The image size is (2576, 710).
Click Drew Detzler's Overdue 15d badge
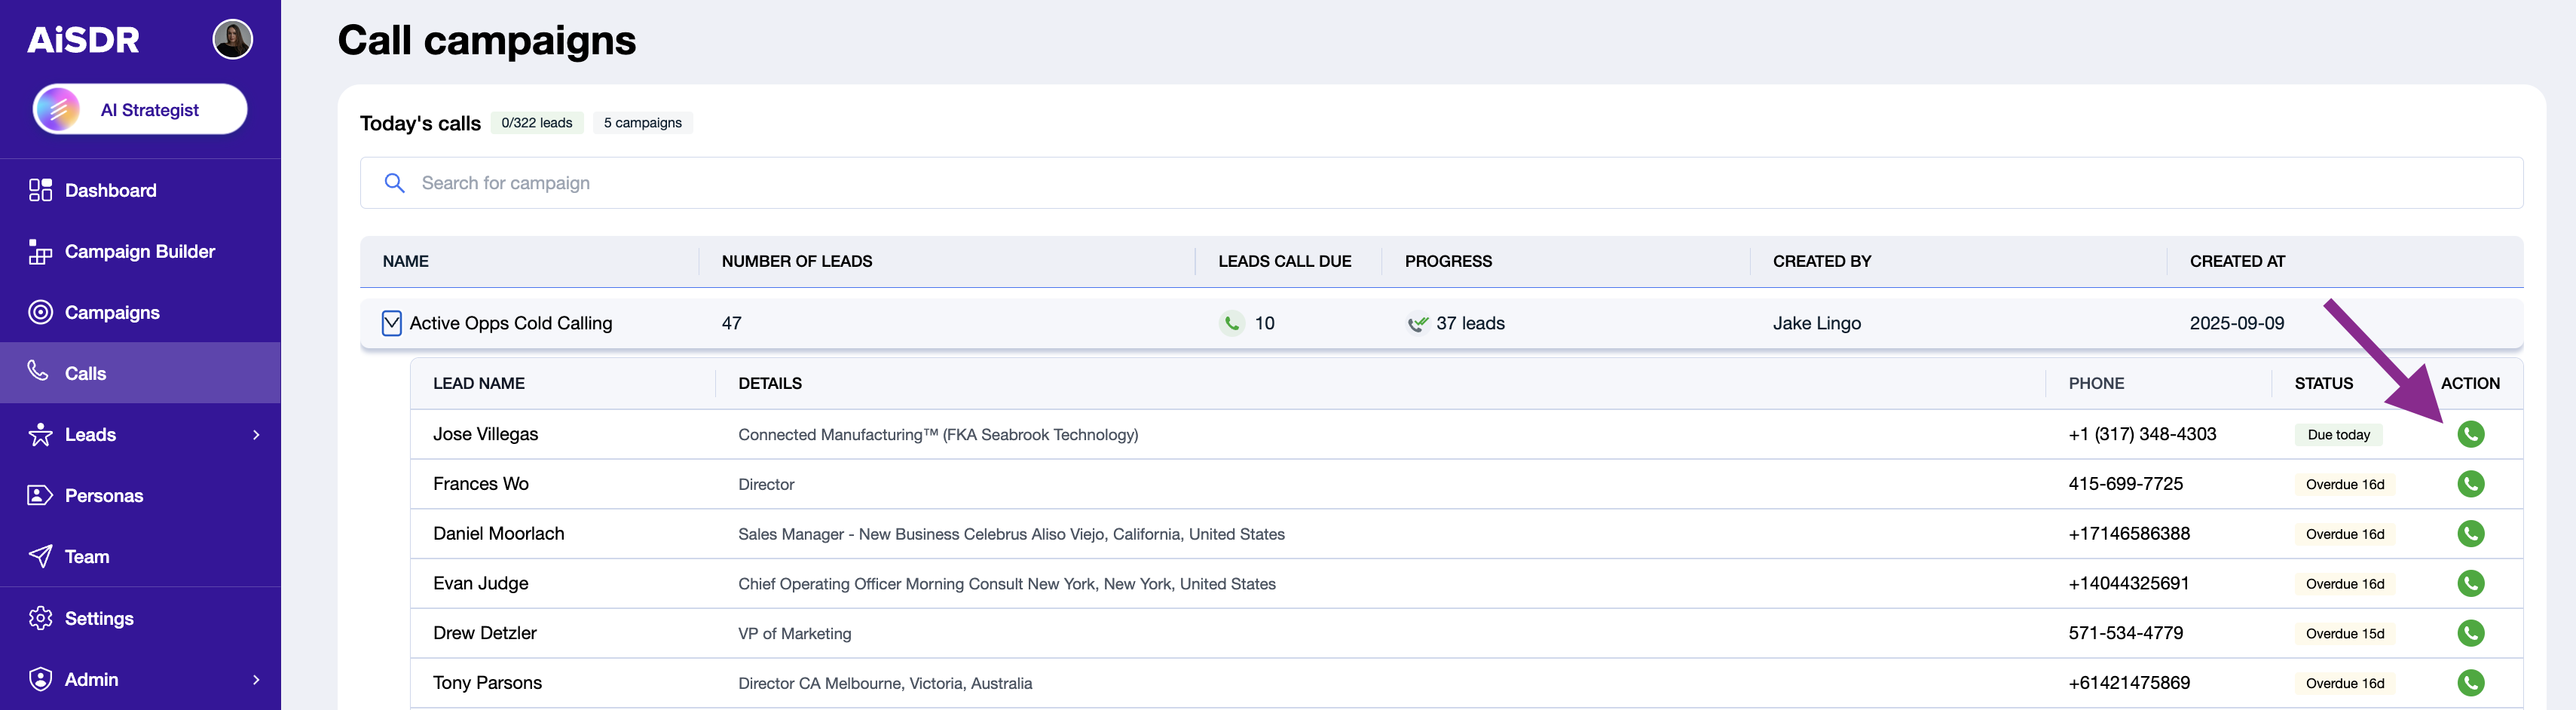(2345, 634)
